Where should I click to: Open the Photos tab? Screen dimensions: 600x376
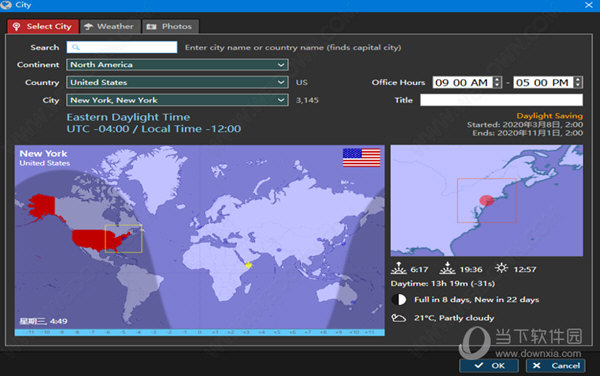tap(170, 26)
